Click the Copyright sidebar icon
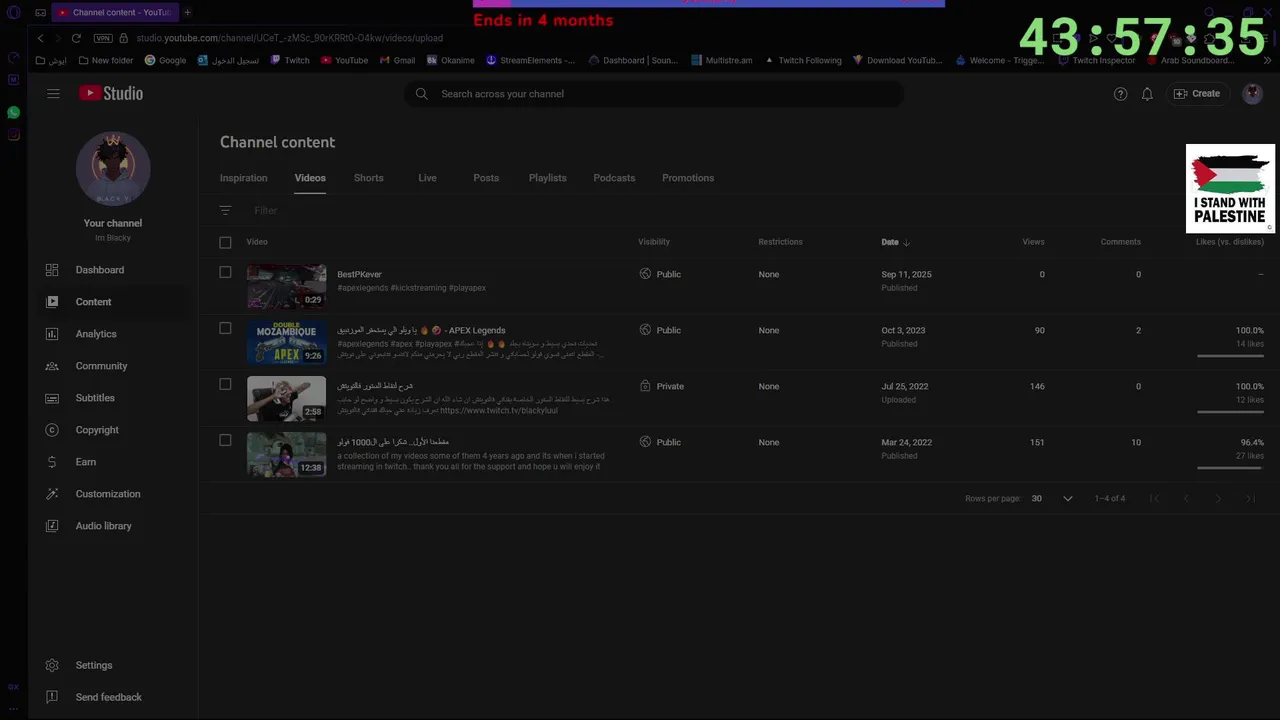This screenshot has width=1280, height=720. point(52,430)
